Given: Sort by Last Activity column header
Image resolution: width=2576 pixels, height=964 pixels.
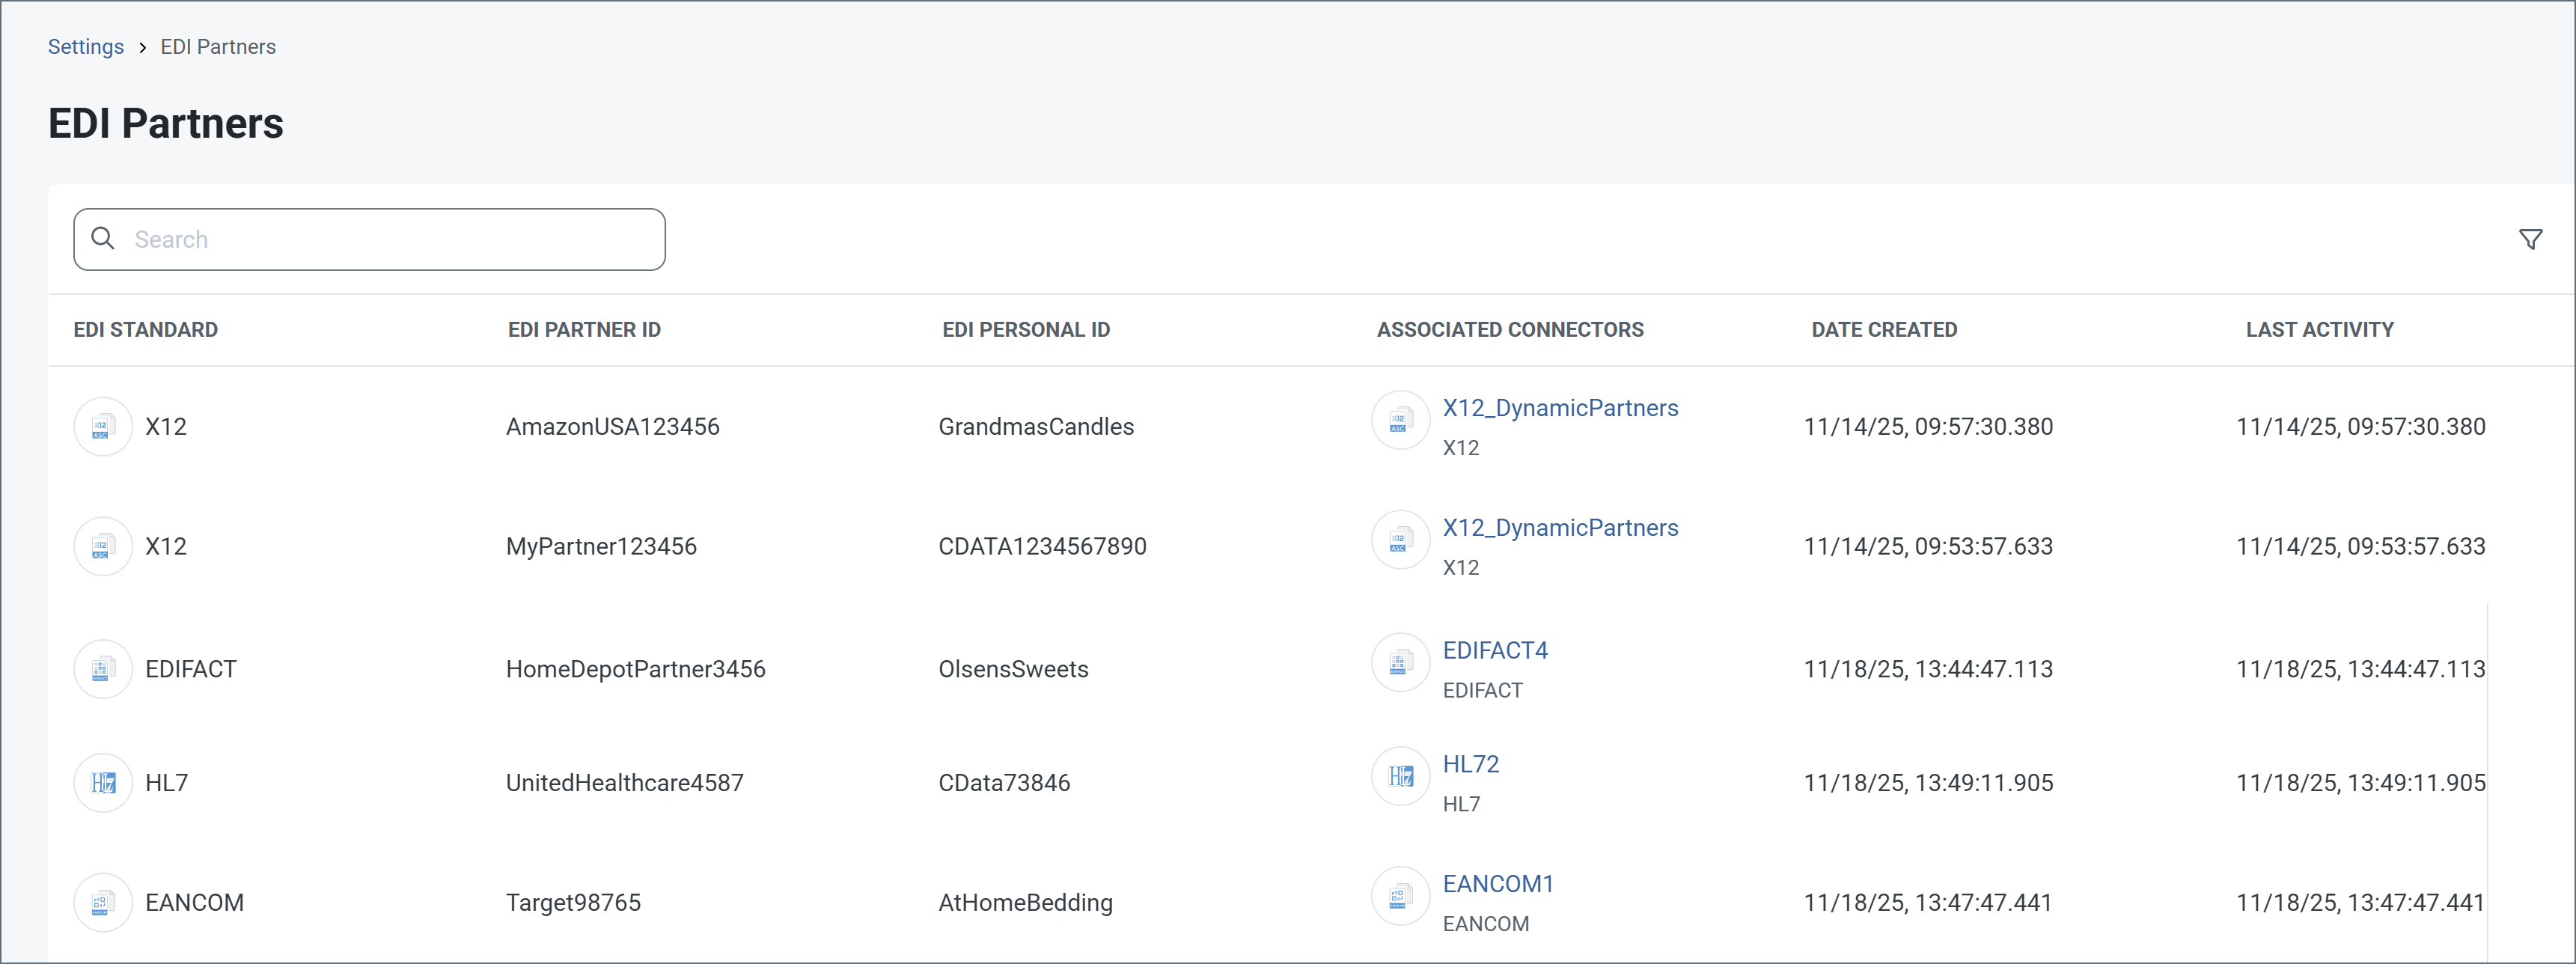Looking at the screenshot, I should point(2319,330).
